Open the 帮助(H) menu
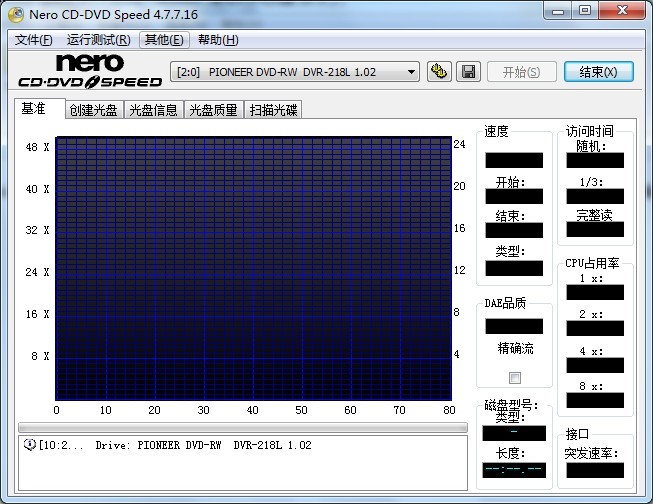 [218, 40]
